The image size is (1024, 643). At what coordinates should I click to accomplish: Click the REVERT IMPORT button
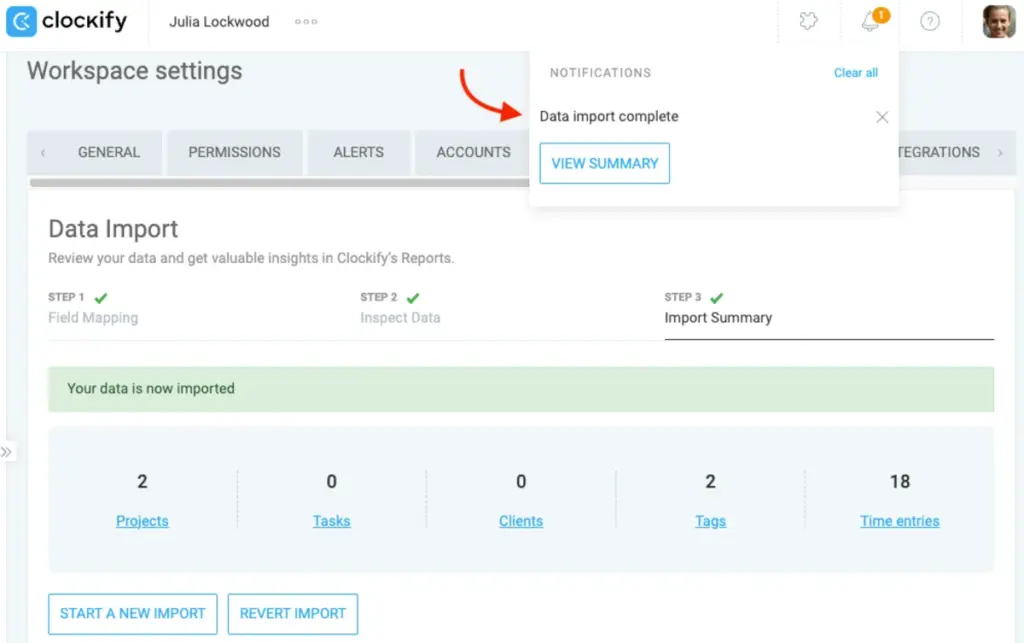[x=293, y=614]
